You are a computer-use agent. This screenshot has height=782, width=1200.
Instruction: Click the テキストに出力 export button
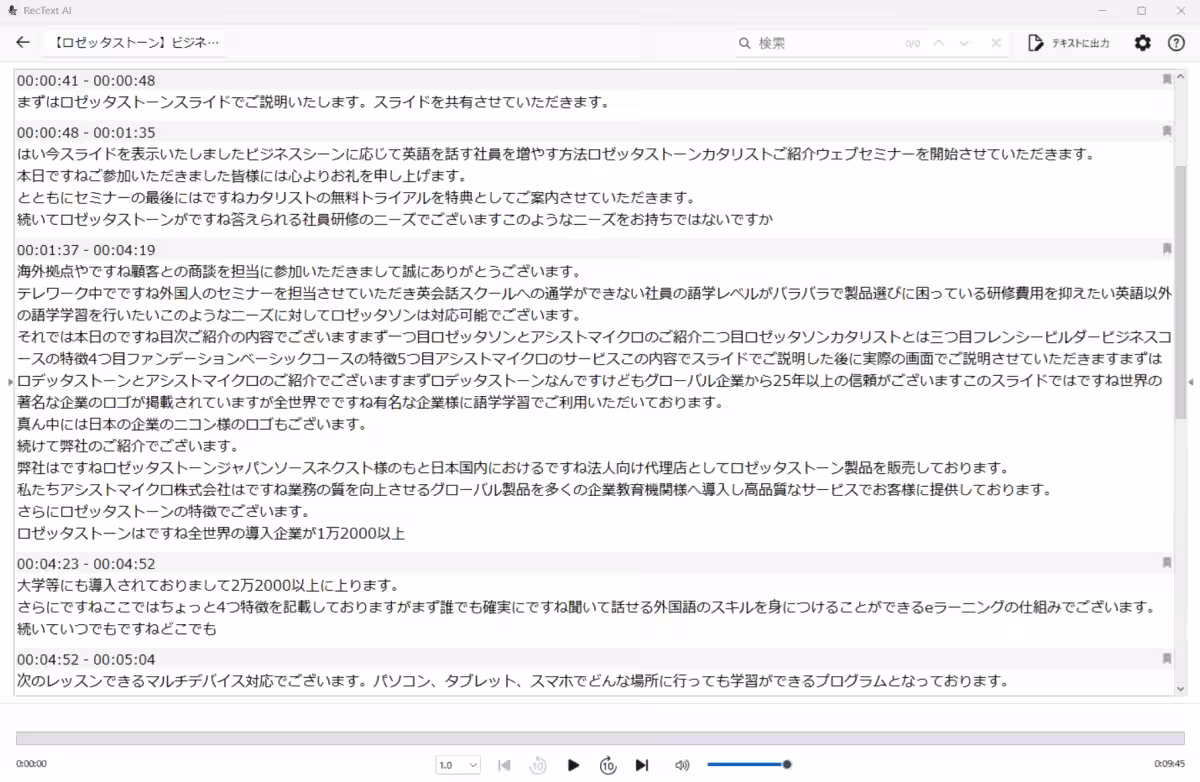tap(1069, 43)
